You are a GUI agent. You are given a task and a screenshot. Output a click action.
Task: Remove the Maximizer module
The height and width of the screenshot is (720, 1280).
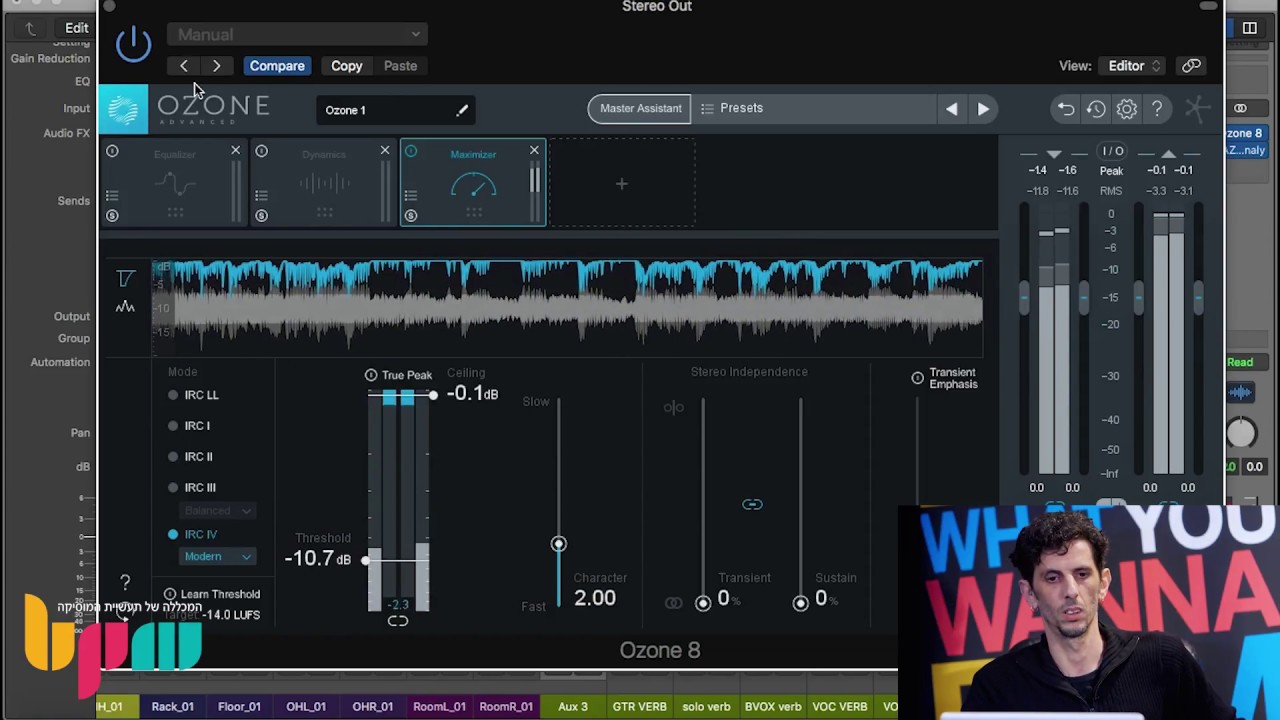tap(534, 151)
